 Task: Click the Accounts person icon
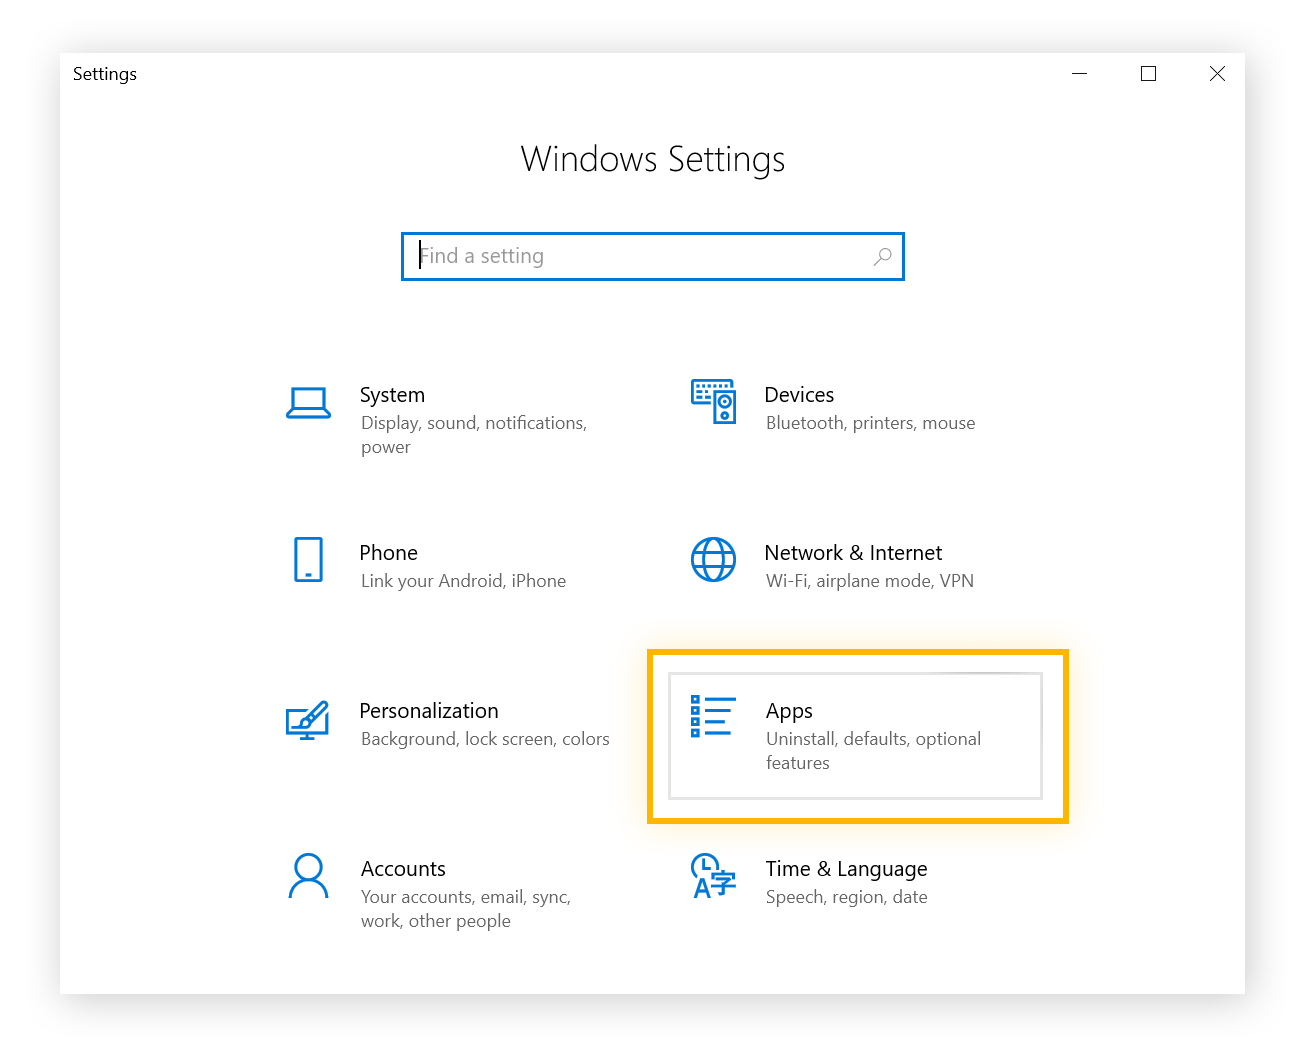pyautogui.click(x=308, y=876)
